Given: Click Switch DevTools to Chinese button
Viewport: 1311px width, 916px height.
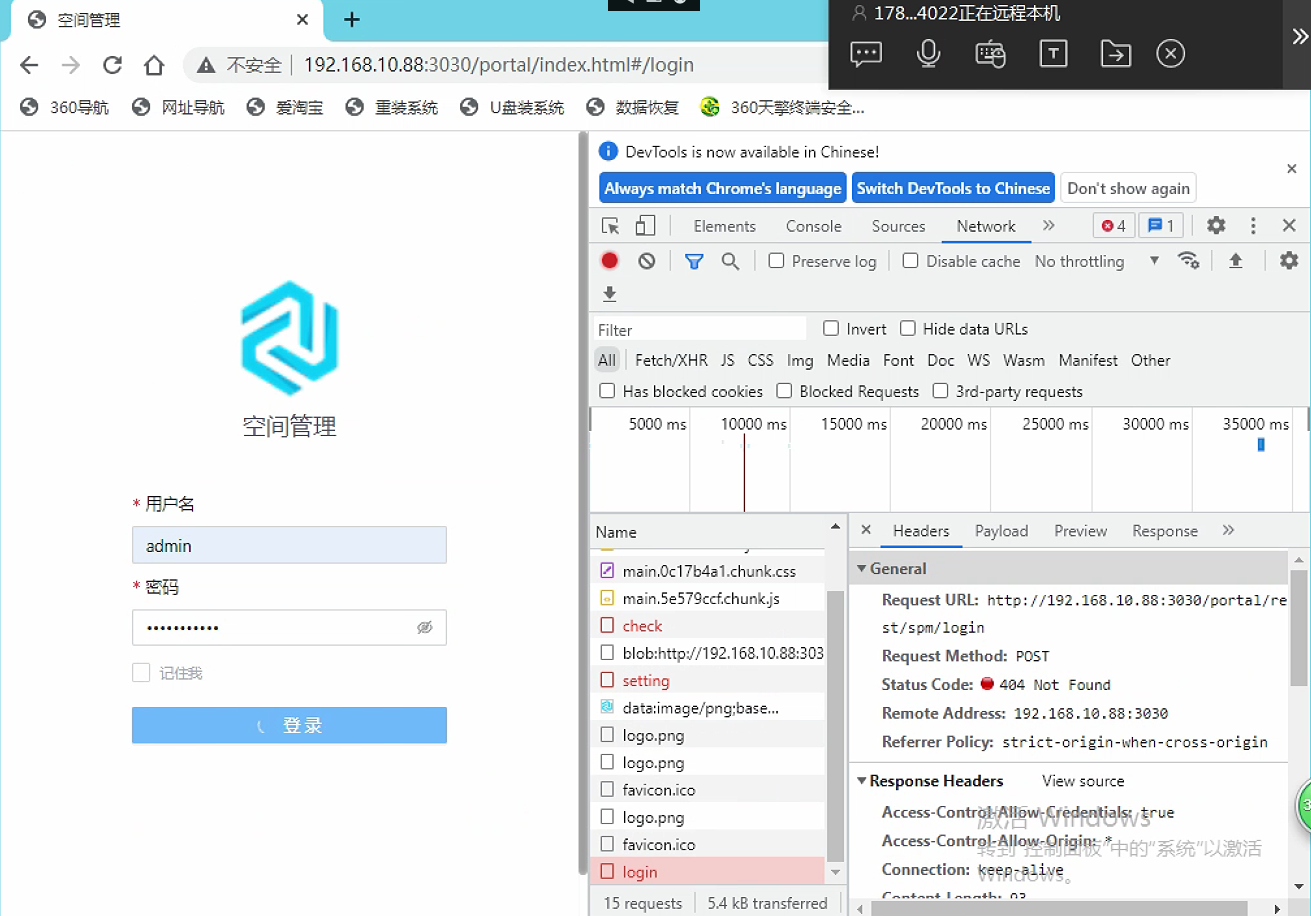Looking at the screenshot, I should click(x=953, y=188).
